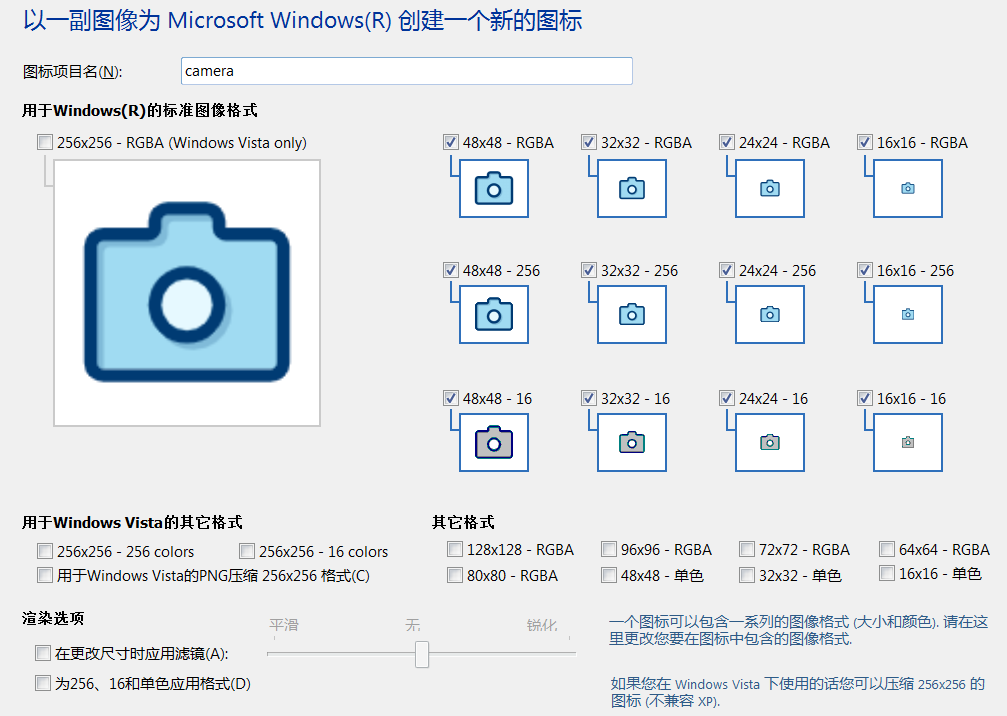Check the 128x128 - RGBA format
The width and height of the screenshot is (1007, 716).
coord(455,548)
